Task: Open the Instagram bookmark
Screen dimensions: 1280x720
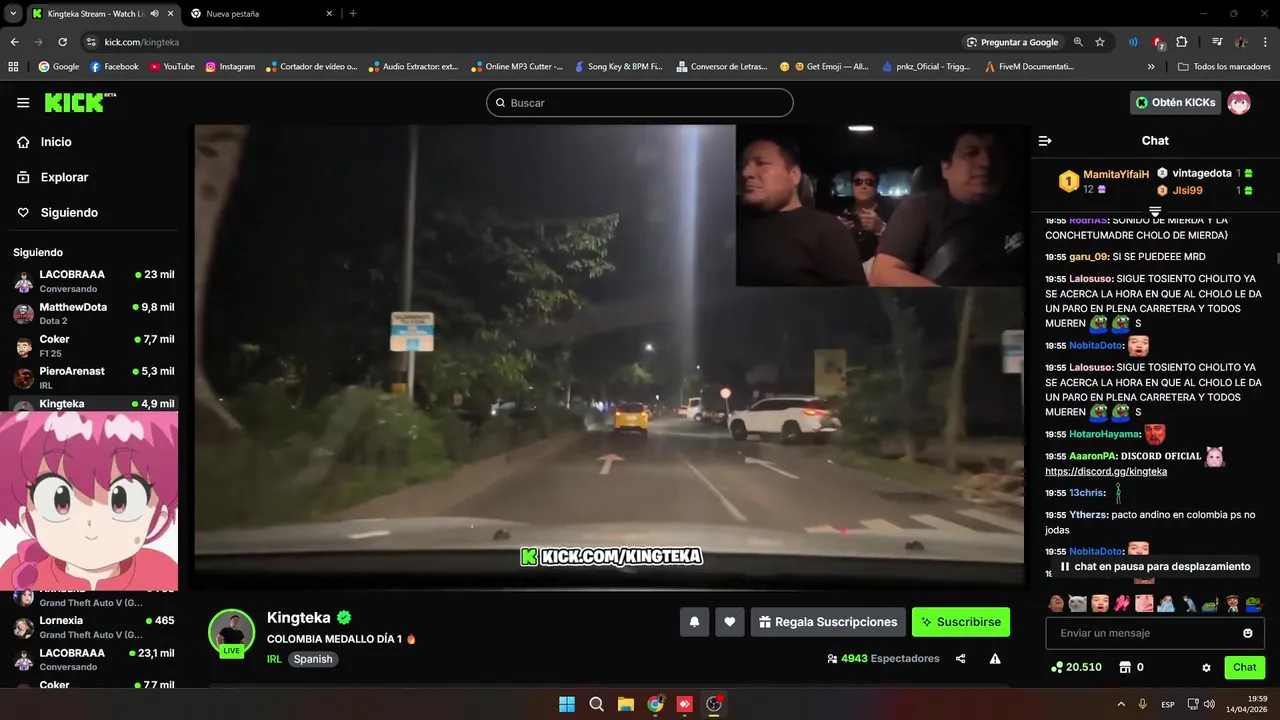Action: click(x=230, y=67)
